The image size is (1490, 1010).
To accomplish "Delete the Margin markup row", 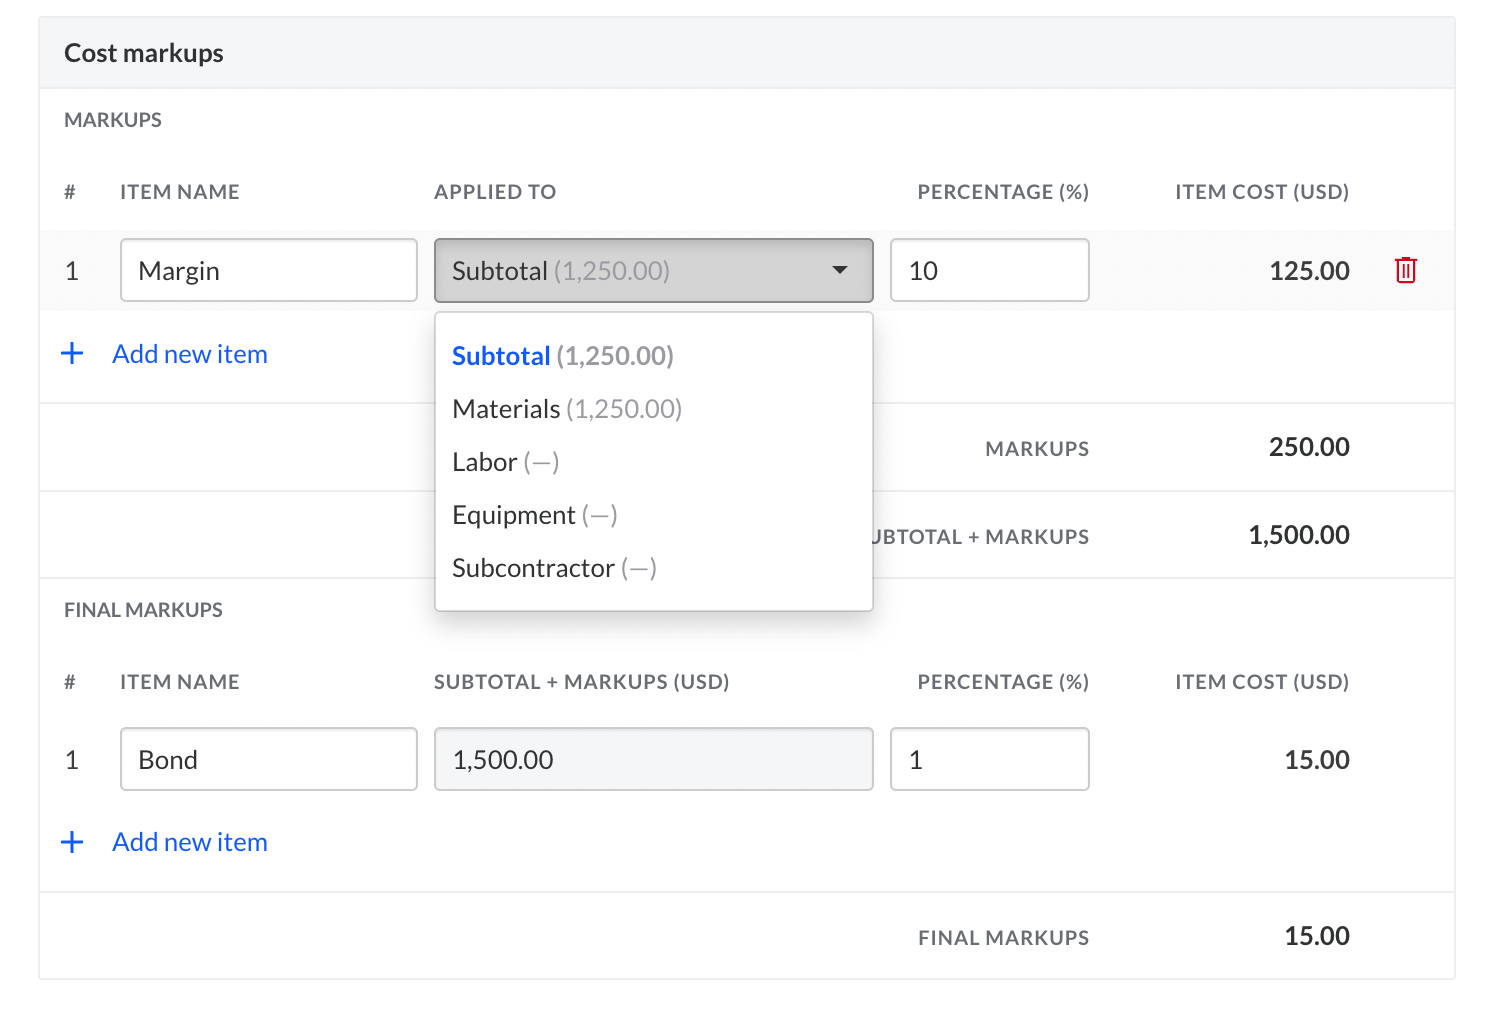I will (x=1405, y=270).
